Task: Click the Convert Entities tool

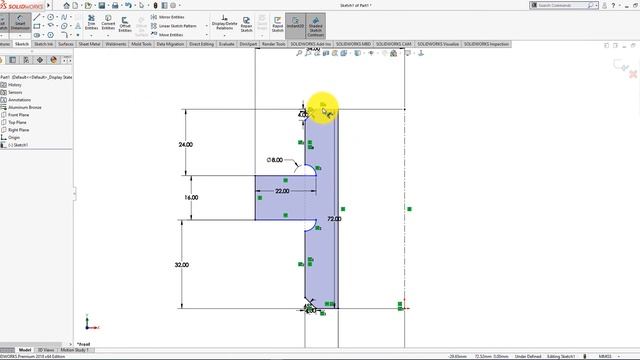Action: (x=108, y=22)
